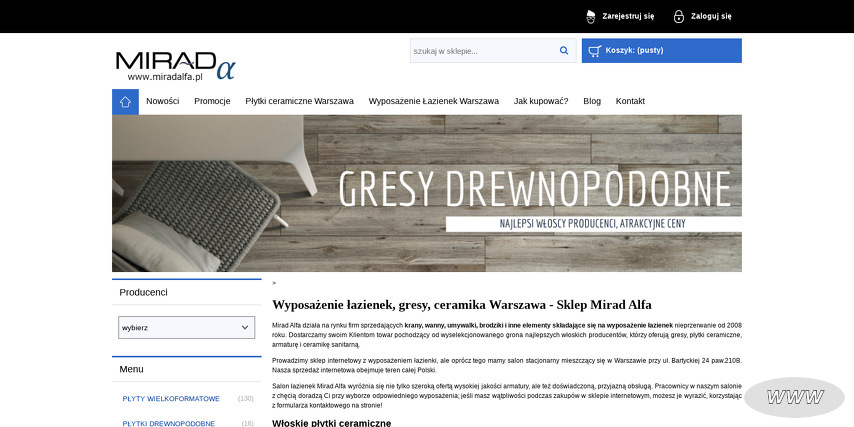This screenshot has width=854, height=427.
Task: Click the page heading about Sklep Mirad Alfa
Action: click(x=462, y=304)
